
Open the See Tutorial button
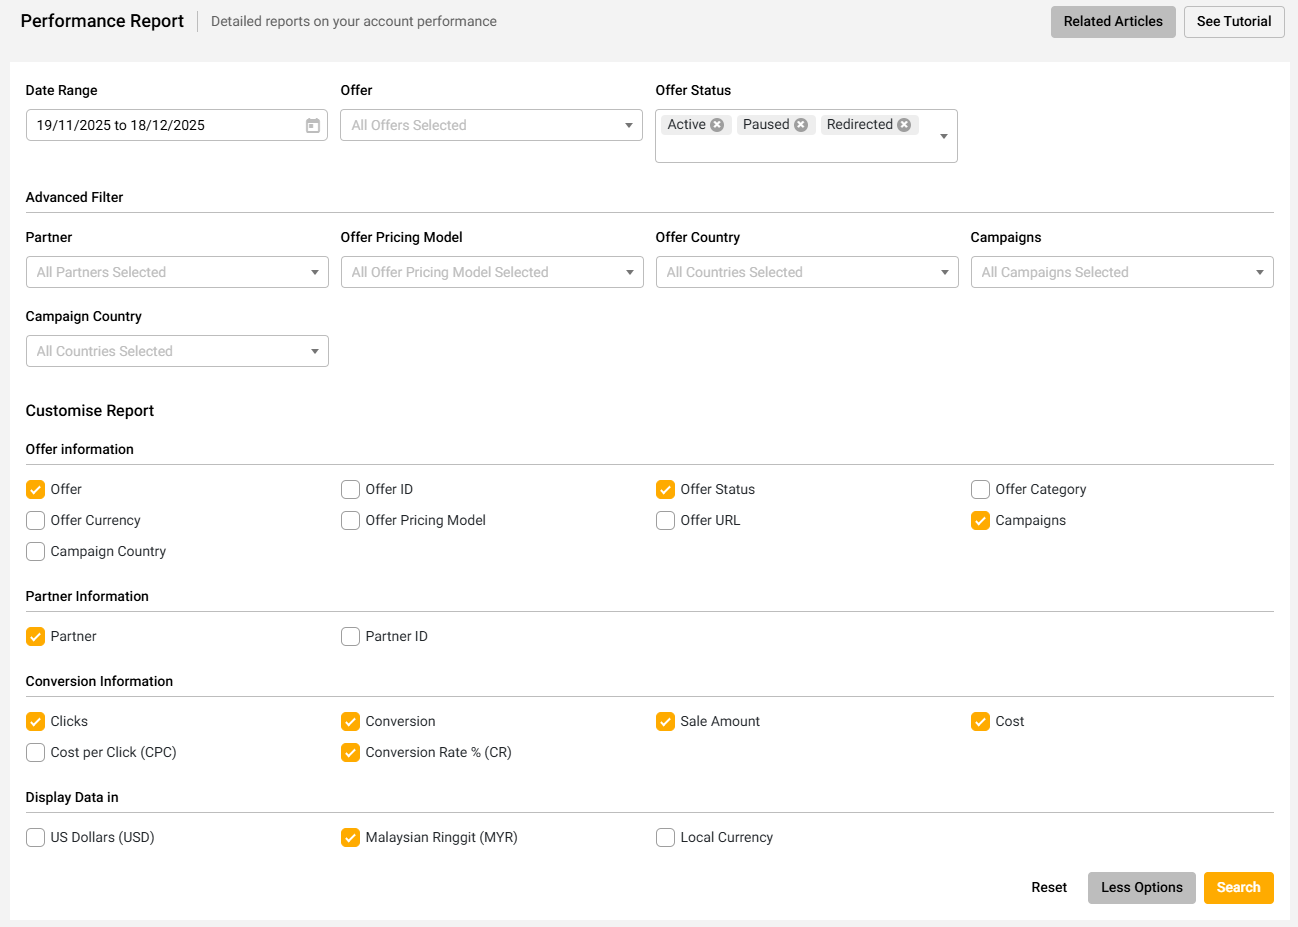tap(1233, 22)
